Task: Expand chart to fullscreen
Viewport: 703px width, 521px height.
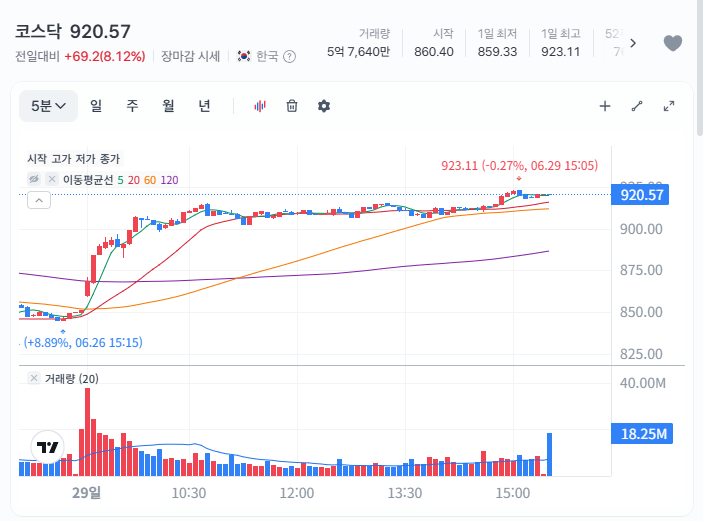Action: click(669, 106)
